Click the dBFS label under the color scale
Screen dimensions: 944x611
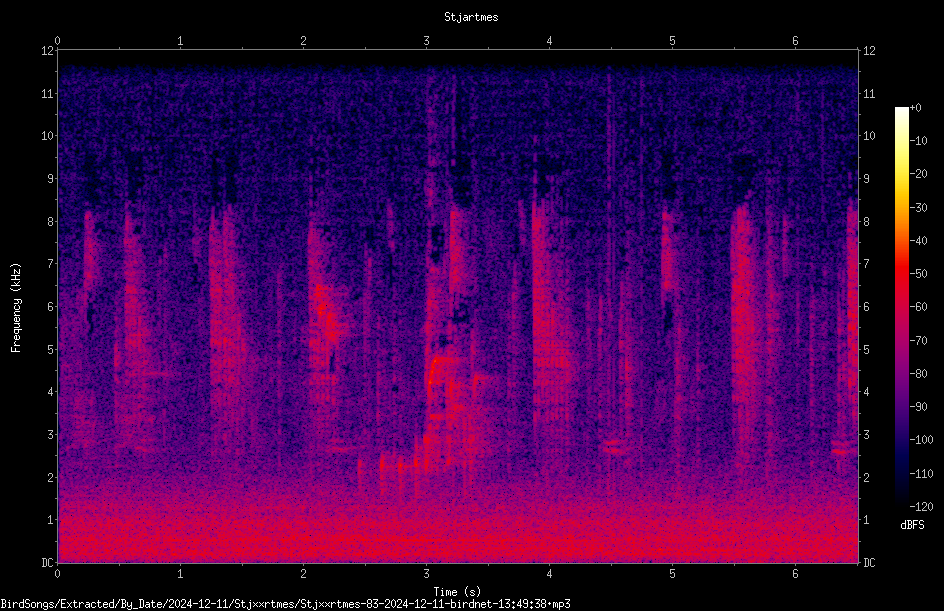tap(912, 525)
